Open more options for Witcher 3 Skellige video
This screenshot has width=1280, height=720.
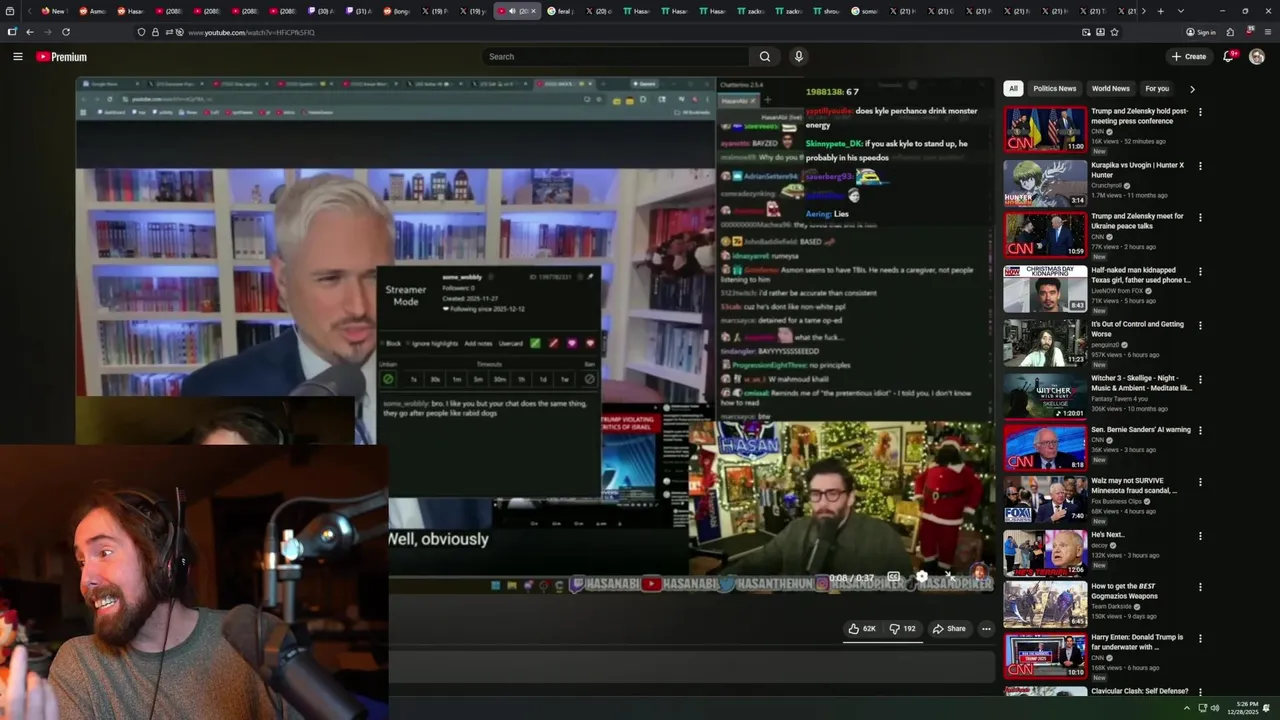(x=1200, y=380)
